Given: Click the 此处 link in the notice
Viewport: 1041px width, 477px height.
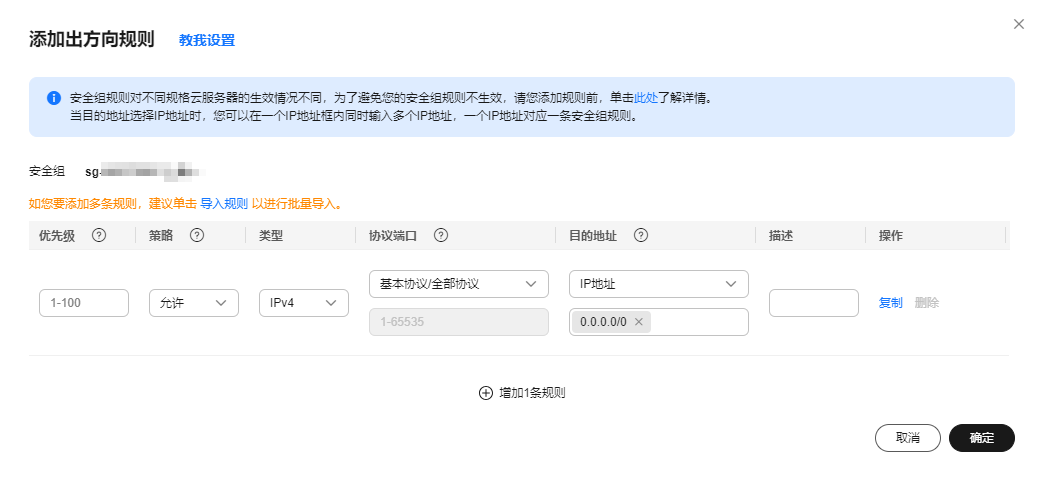Looking at the screenshot, I should point(646,98).
